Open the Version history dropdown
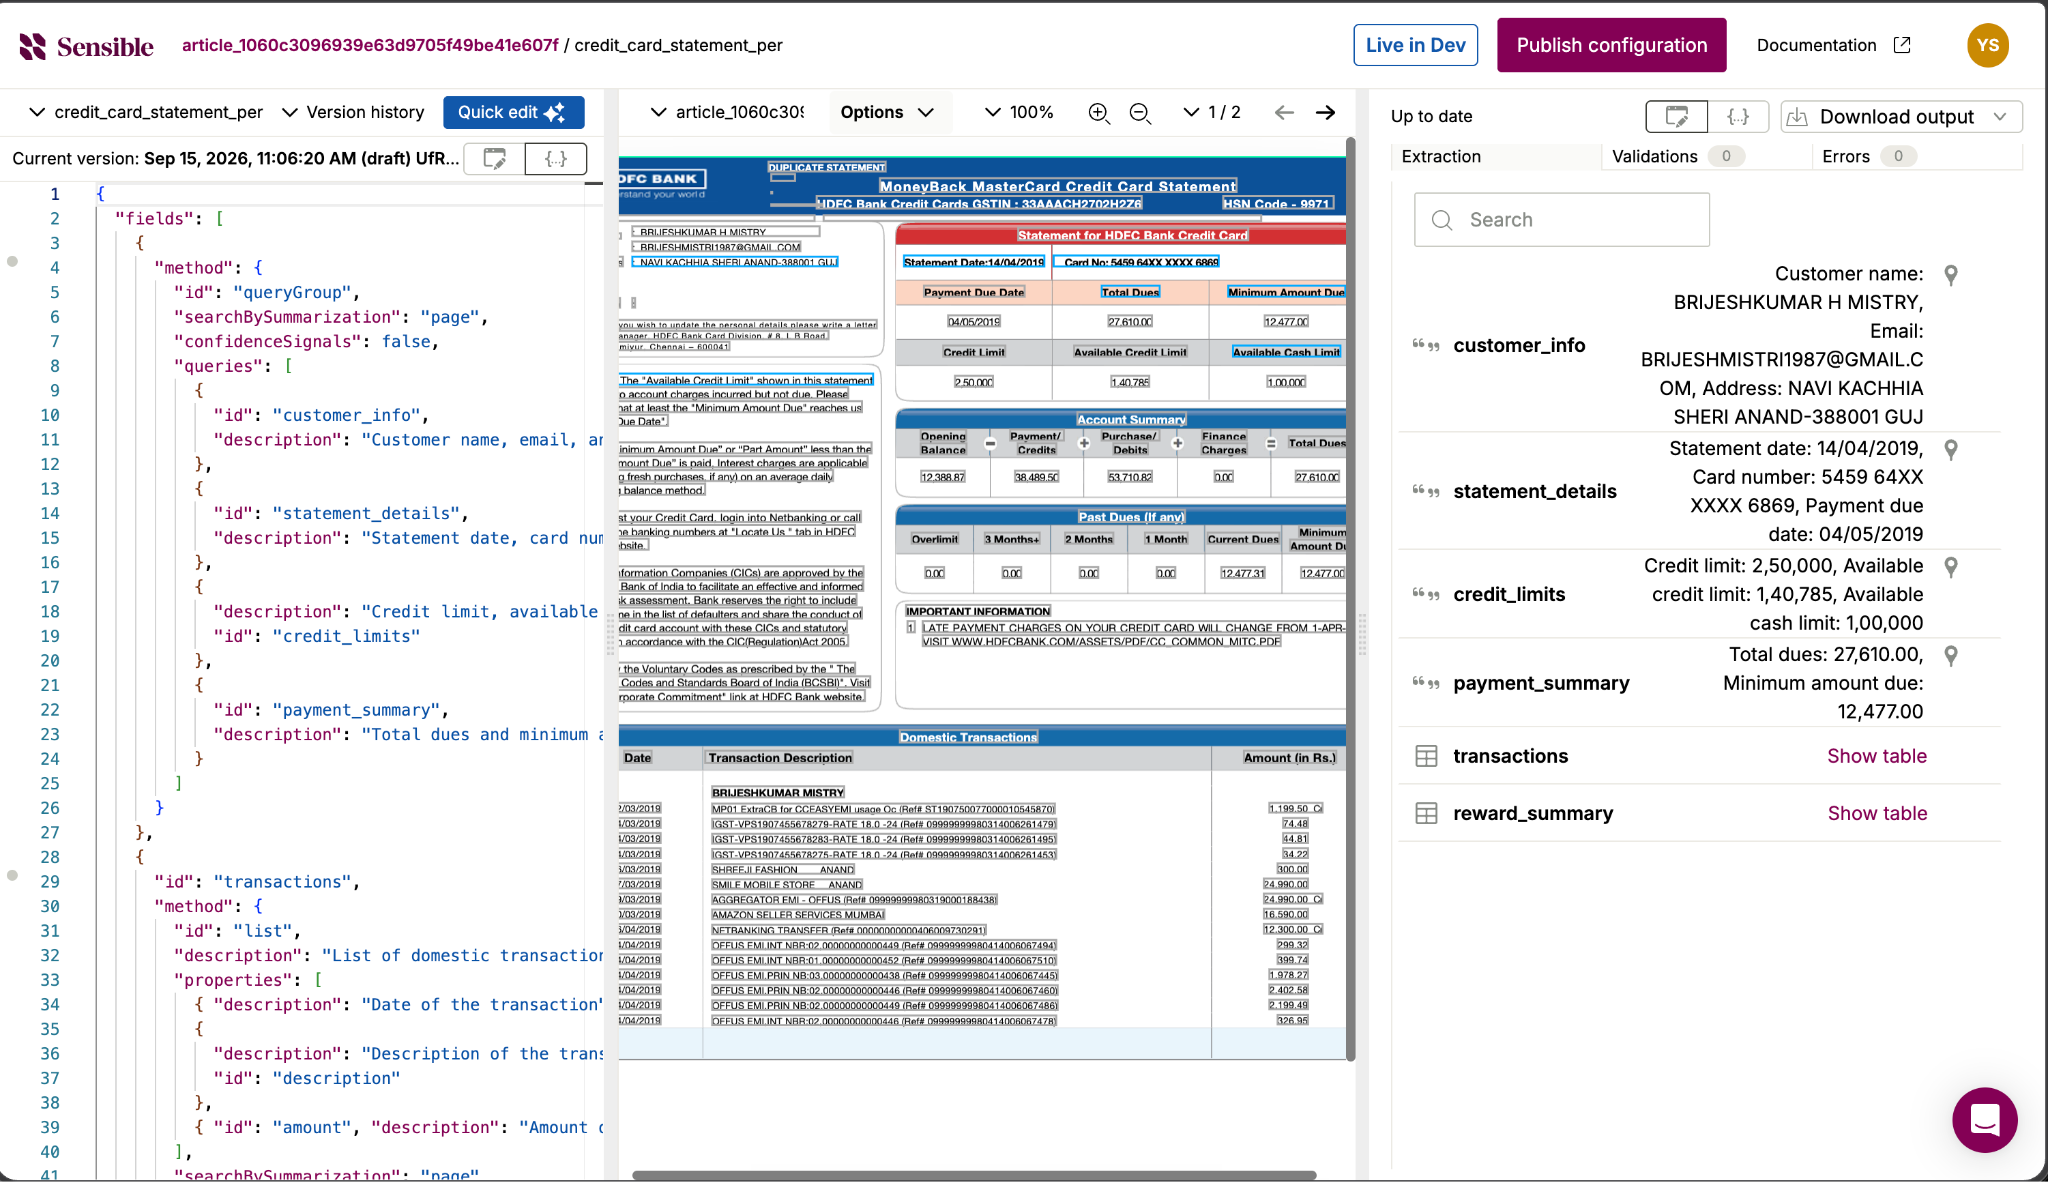2048x1182 pixels. coord(353,112)
